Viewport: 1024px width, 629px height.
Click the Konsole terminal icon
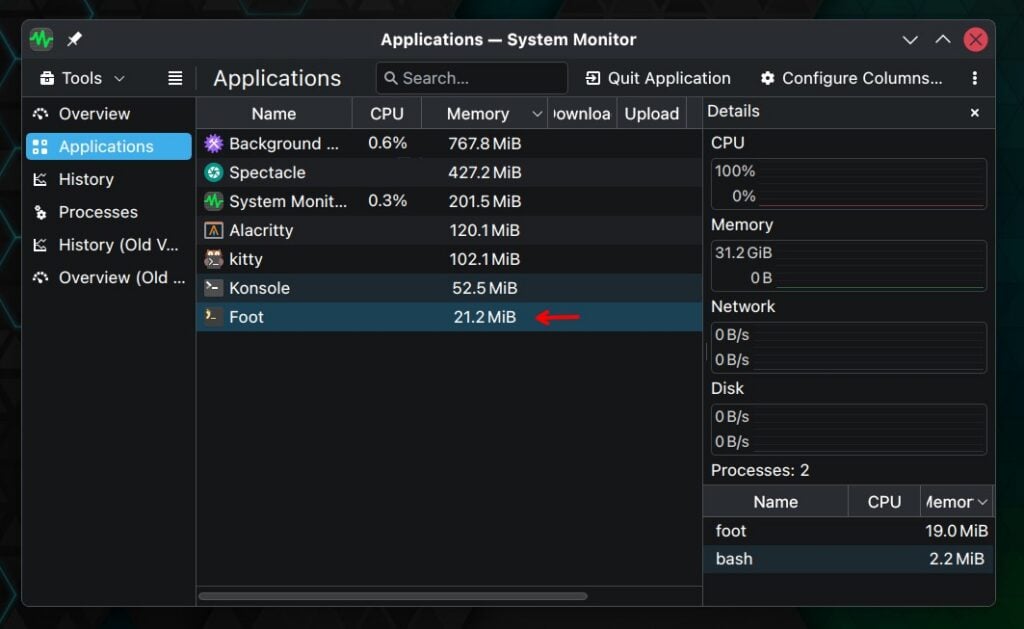213,288
